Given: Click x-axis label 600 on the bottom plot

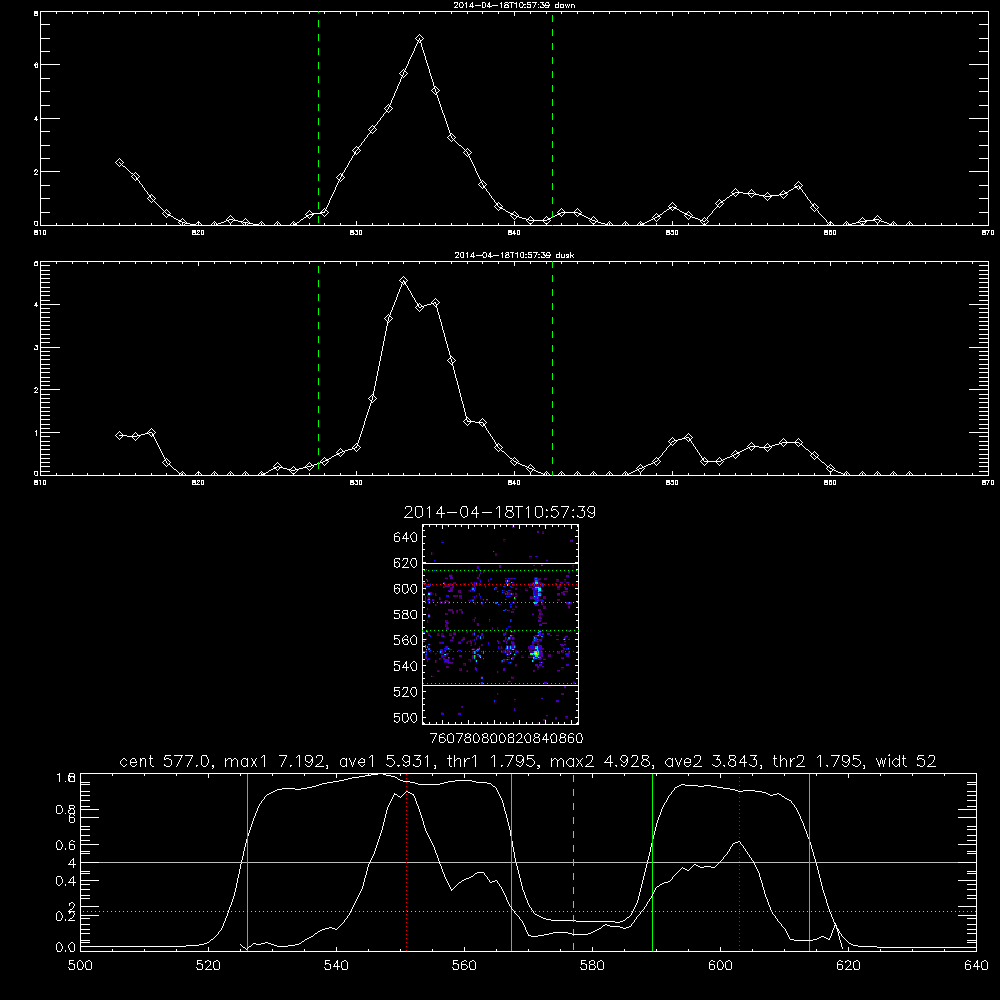Looking at the screenshot, I should coord(720,966).
